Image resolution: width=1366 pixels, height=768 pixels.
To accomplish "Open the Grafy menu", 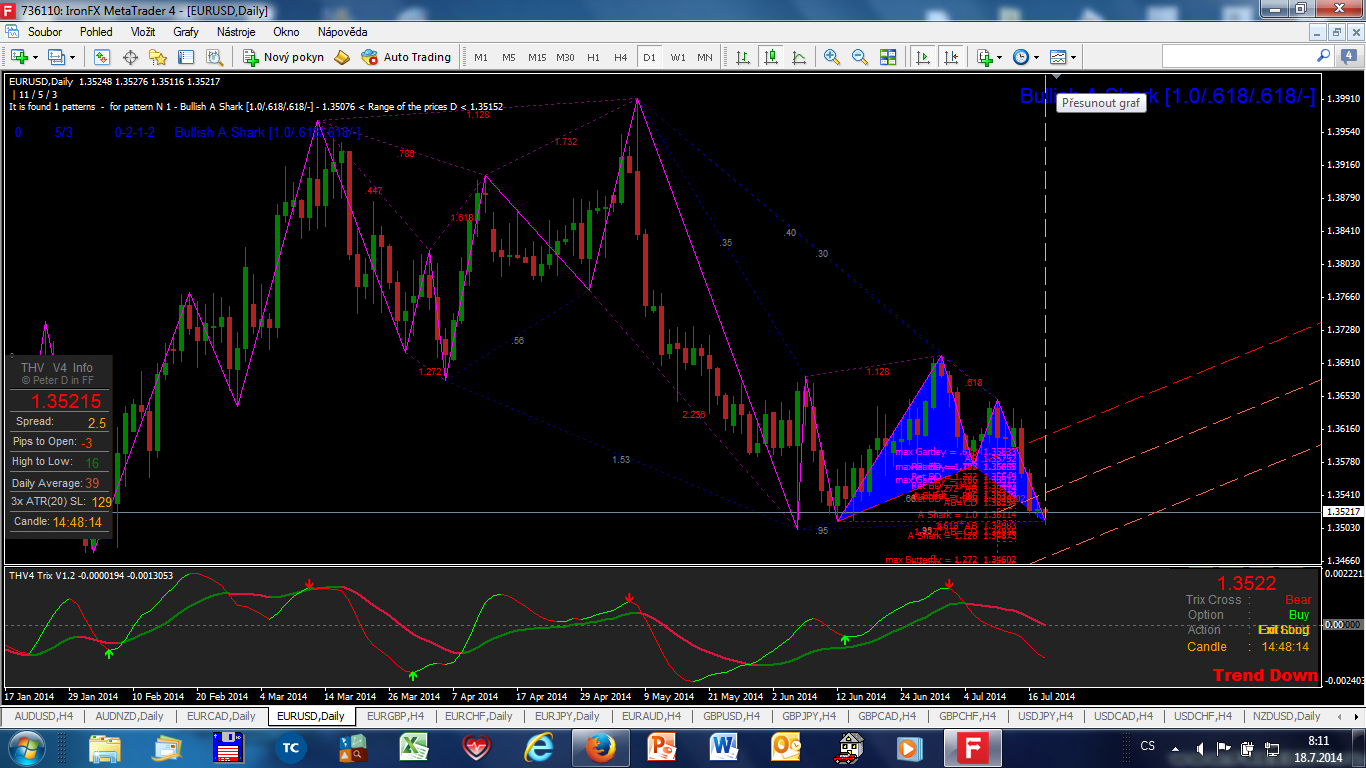I will pos(186,32).
